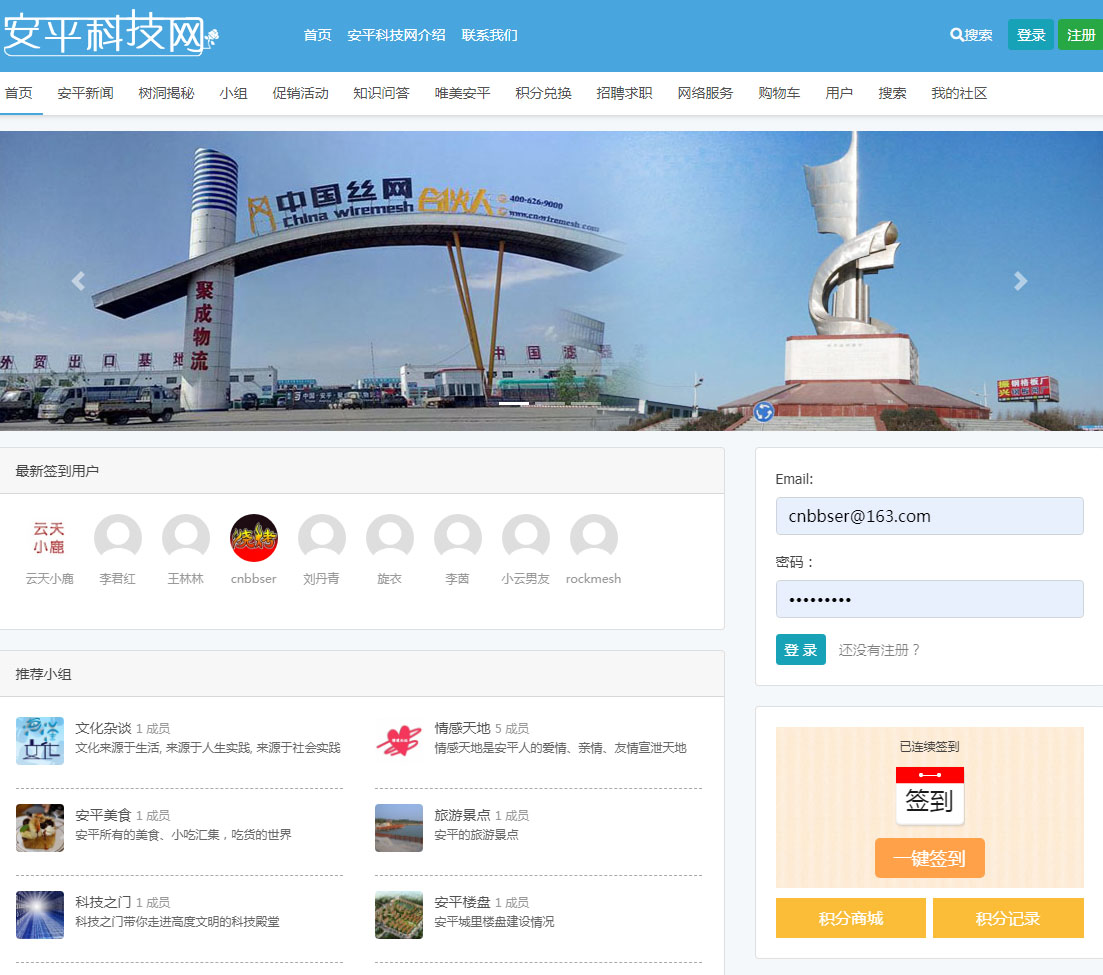Open 文化杂谈 group title link
The image size is (1103, 975).
pos(103,728)
